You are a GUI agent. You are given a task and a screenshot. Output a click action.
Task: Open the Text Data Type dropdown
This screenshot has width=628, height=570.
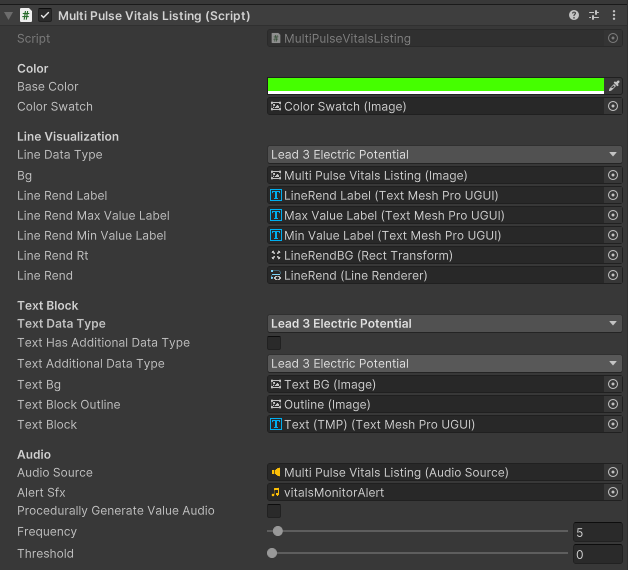[445, 324]
